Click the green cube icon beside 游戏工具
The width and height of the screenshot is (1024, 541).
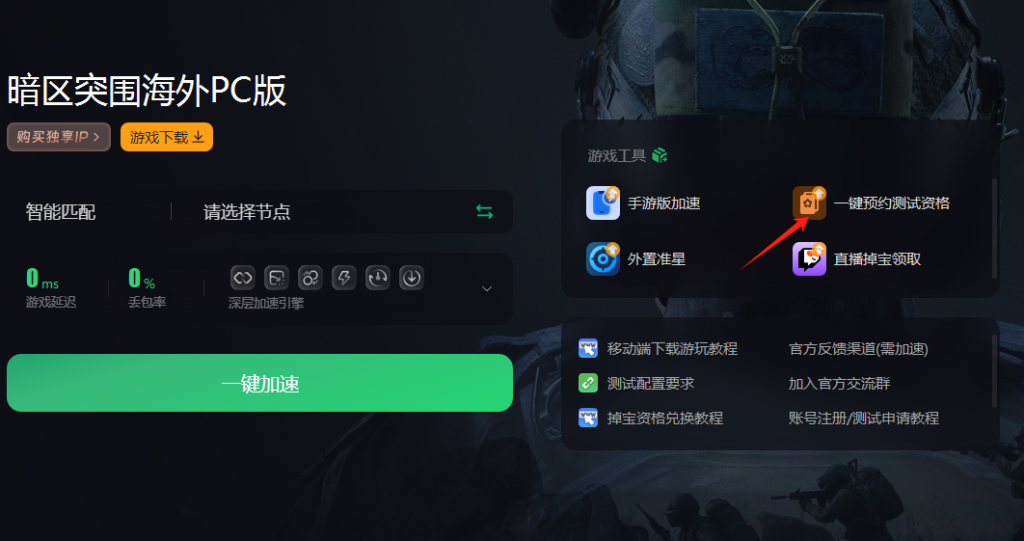[x=660, y=156]
